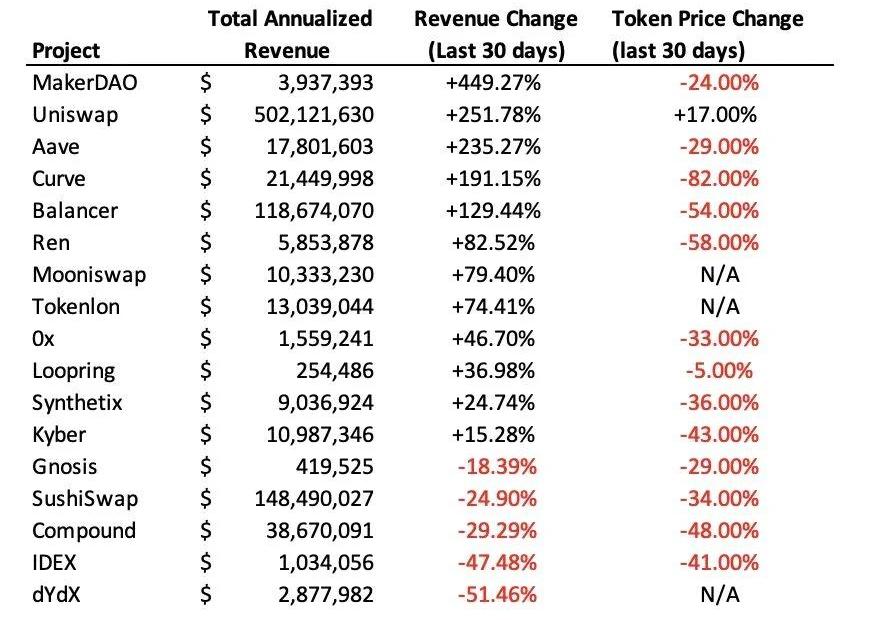Screen dimensions: 876x620
Task: Select Aave's +235.27% revenue change cell
Action: pos(495,147)
